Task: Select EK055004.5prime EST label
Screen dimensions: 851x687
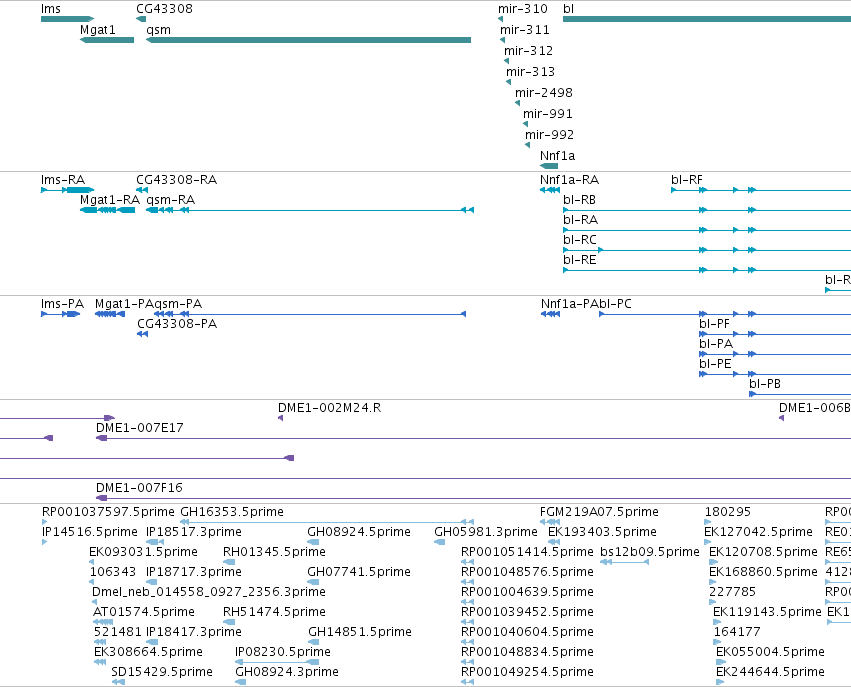Action: 770,652
